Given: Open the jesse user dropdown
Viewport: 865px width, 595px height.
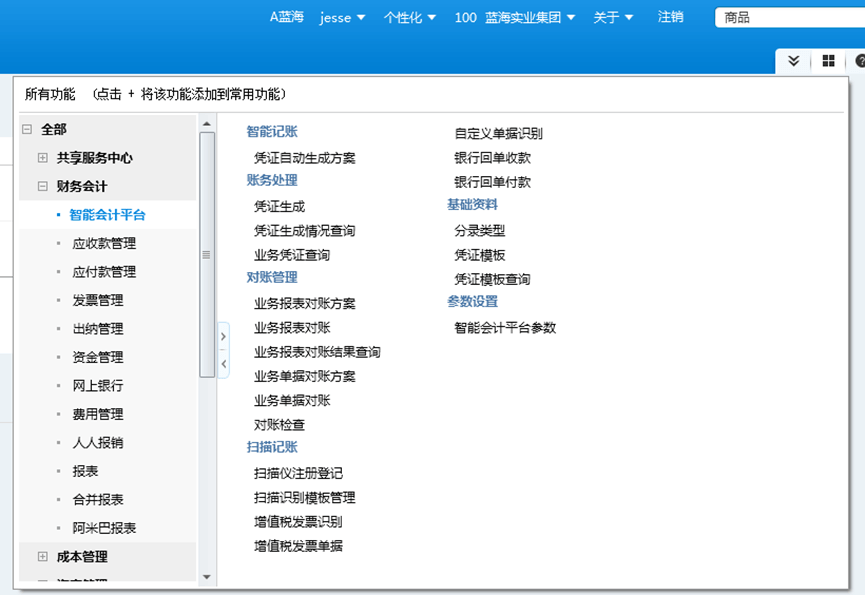Looking at the screenshot, I should (342, 18).
